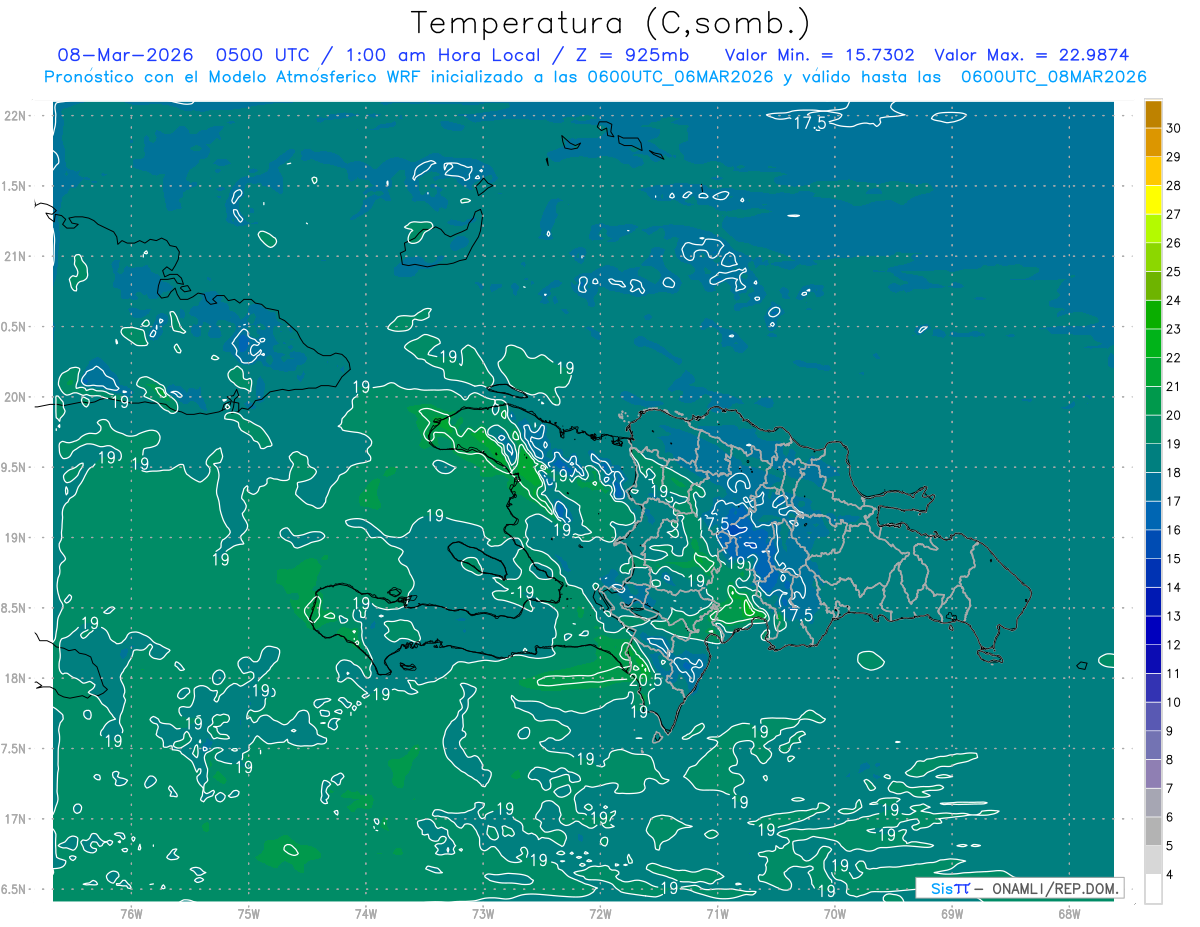This screenshot has height=927, width=1200.
Task: Click 'Valor Max. = 22.9874' value
Action: click(1031, 55)
